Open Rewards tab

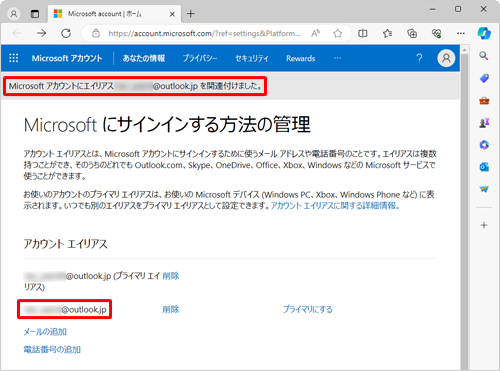[301, 59]
